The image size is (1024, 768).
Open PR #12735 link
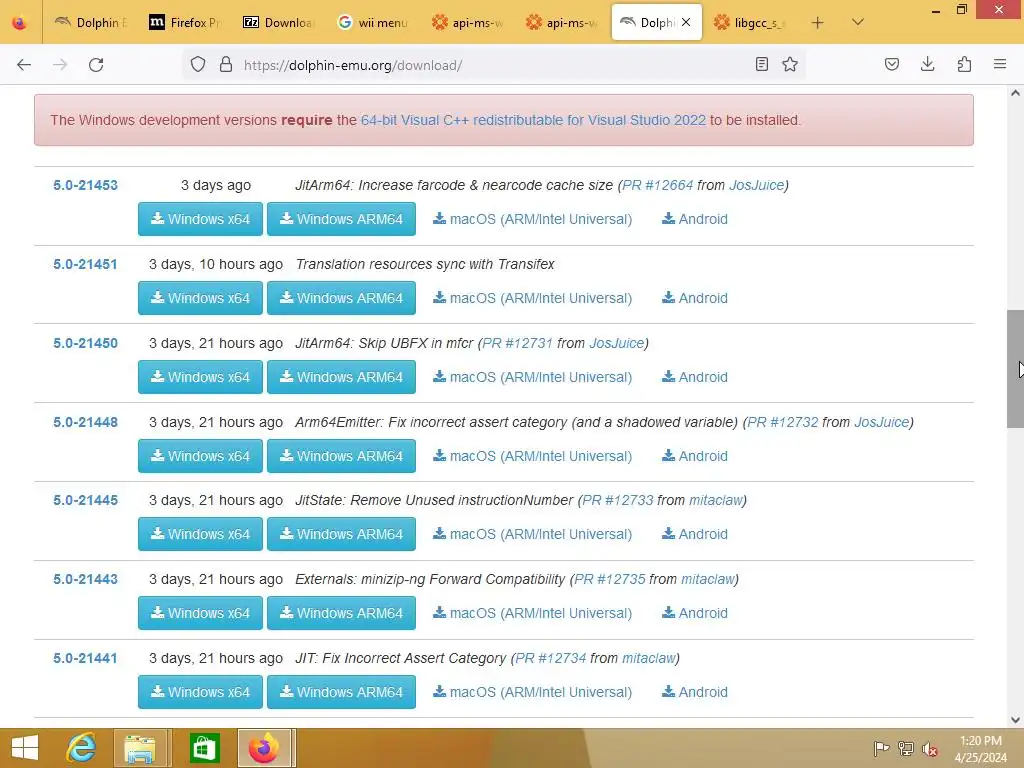click(x=610, y=579)
